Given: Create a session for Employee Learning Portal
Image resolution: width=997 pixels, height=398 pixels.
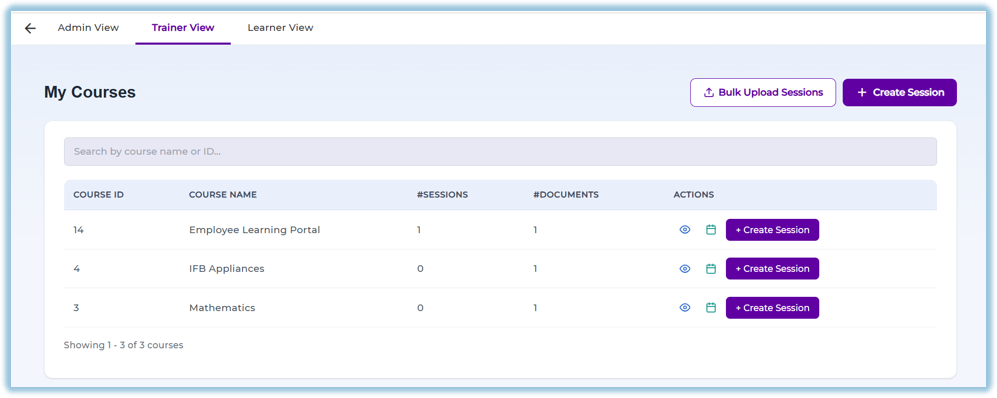Looking at the screenshot, I should click(773, 230).
